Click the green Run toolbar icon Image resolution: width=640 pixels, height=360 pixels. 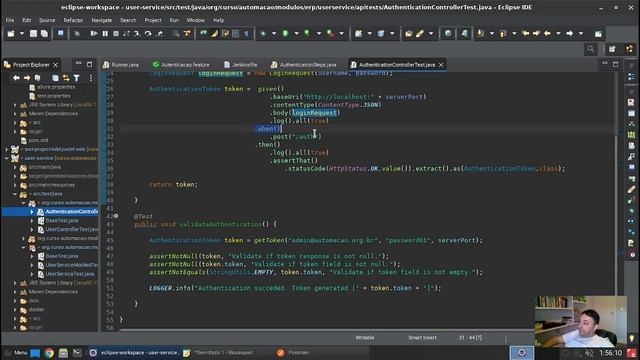(x=285, y=33)
